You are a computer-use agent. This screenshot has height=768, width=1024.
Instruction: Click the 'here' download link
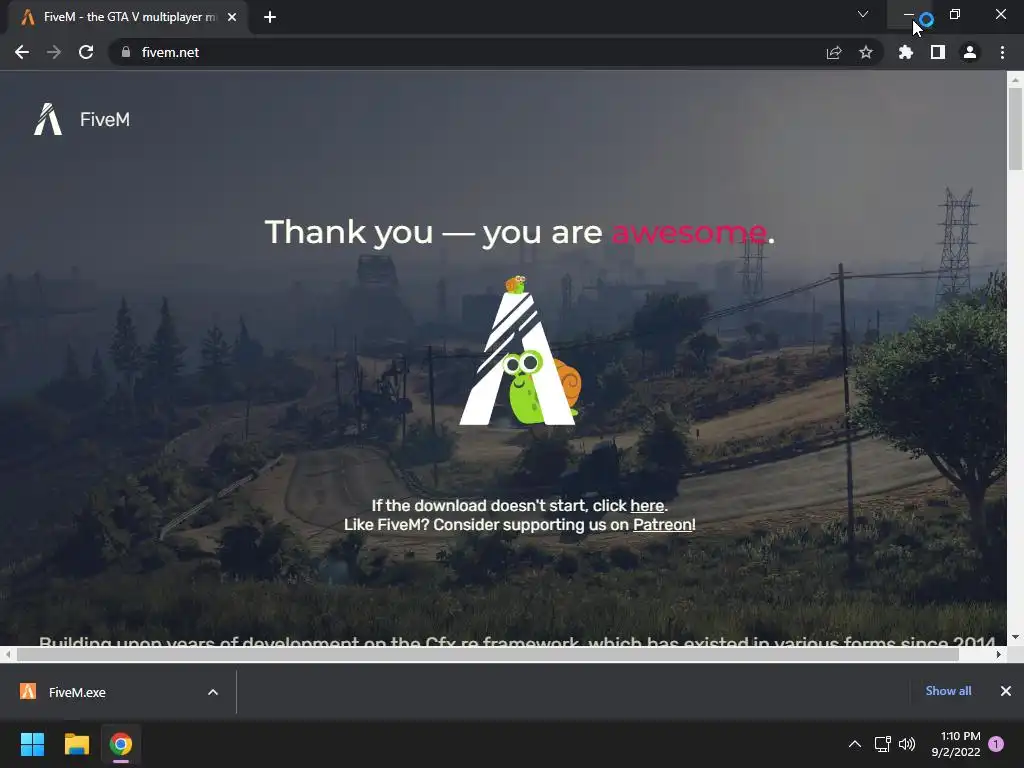tap(647, 505)
